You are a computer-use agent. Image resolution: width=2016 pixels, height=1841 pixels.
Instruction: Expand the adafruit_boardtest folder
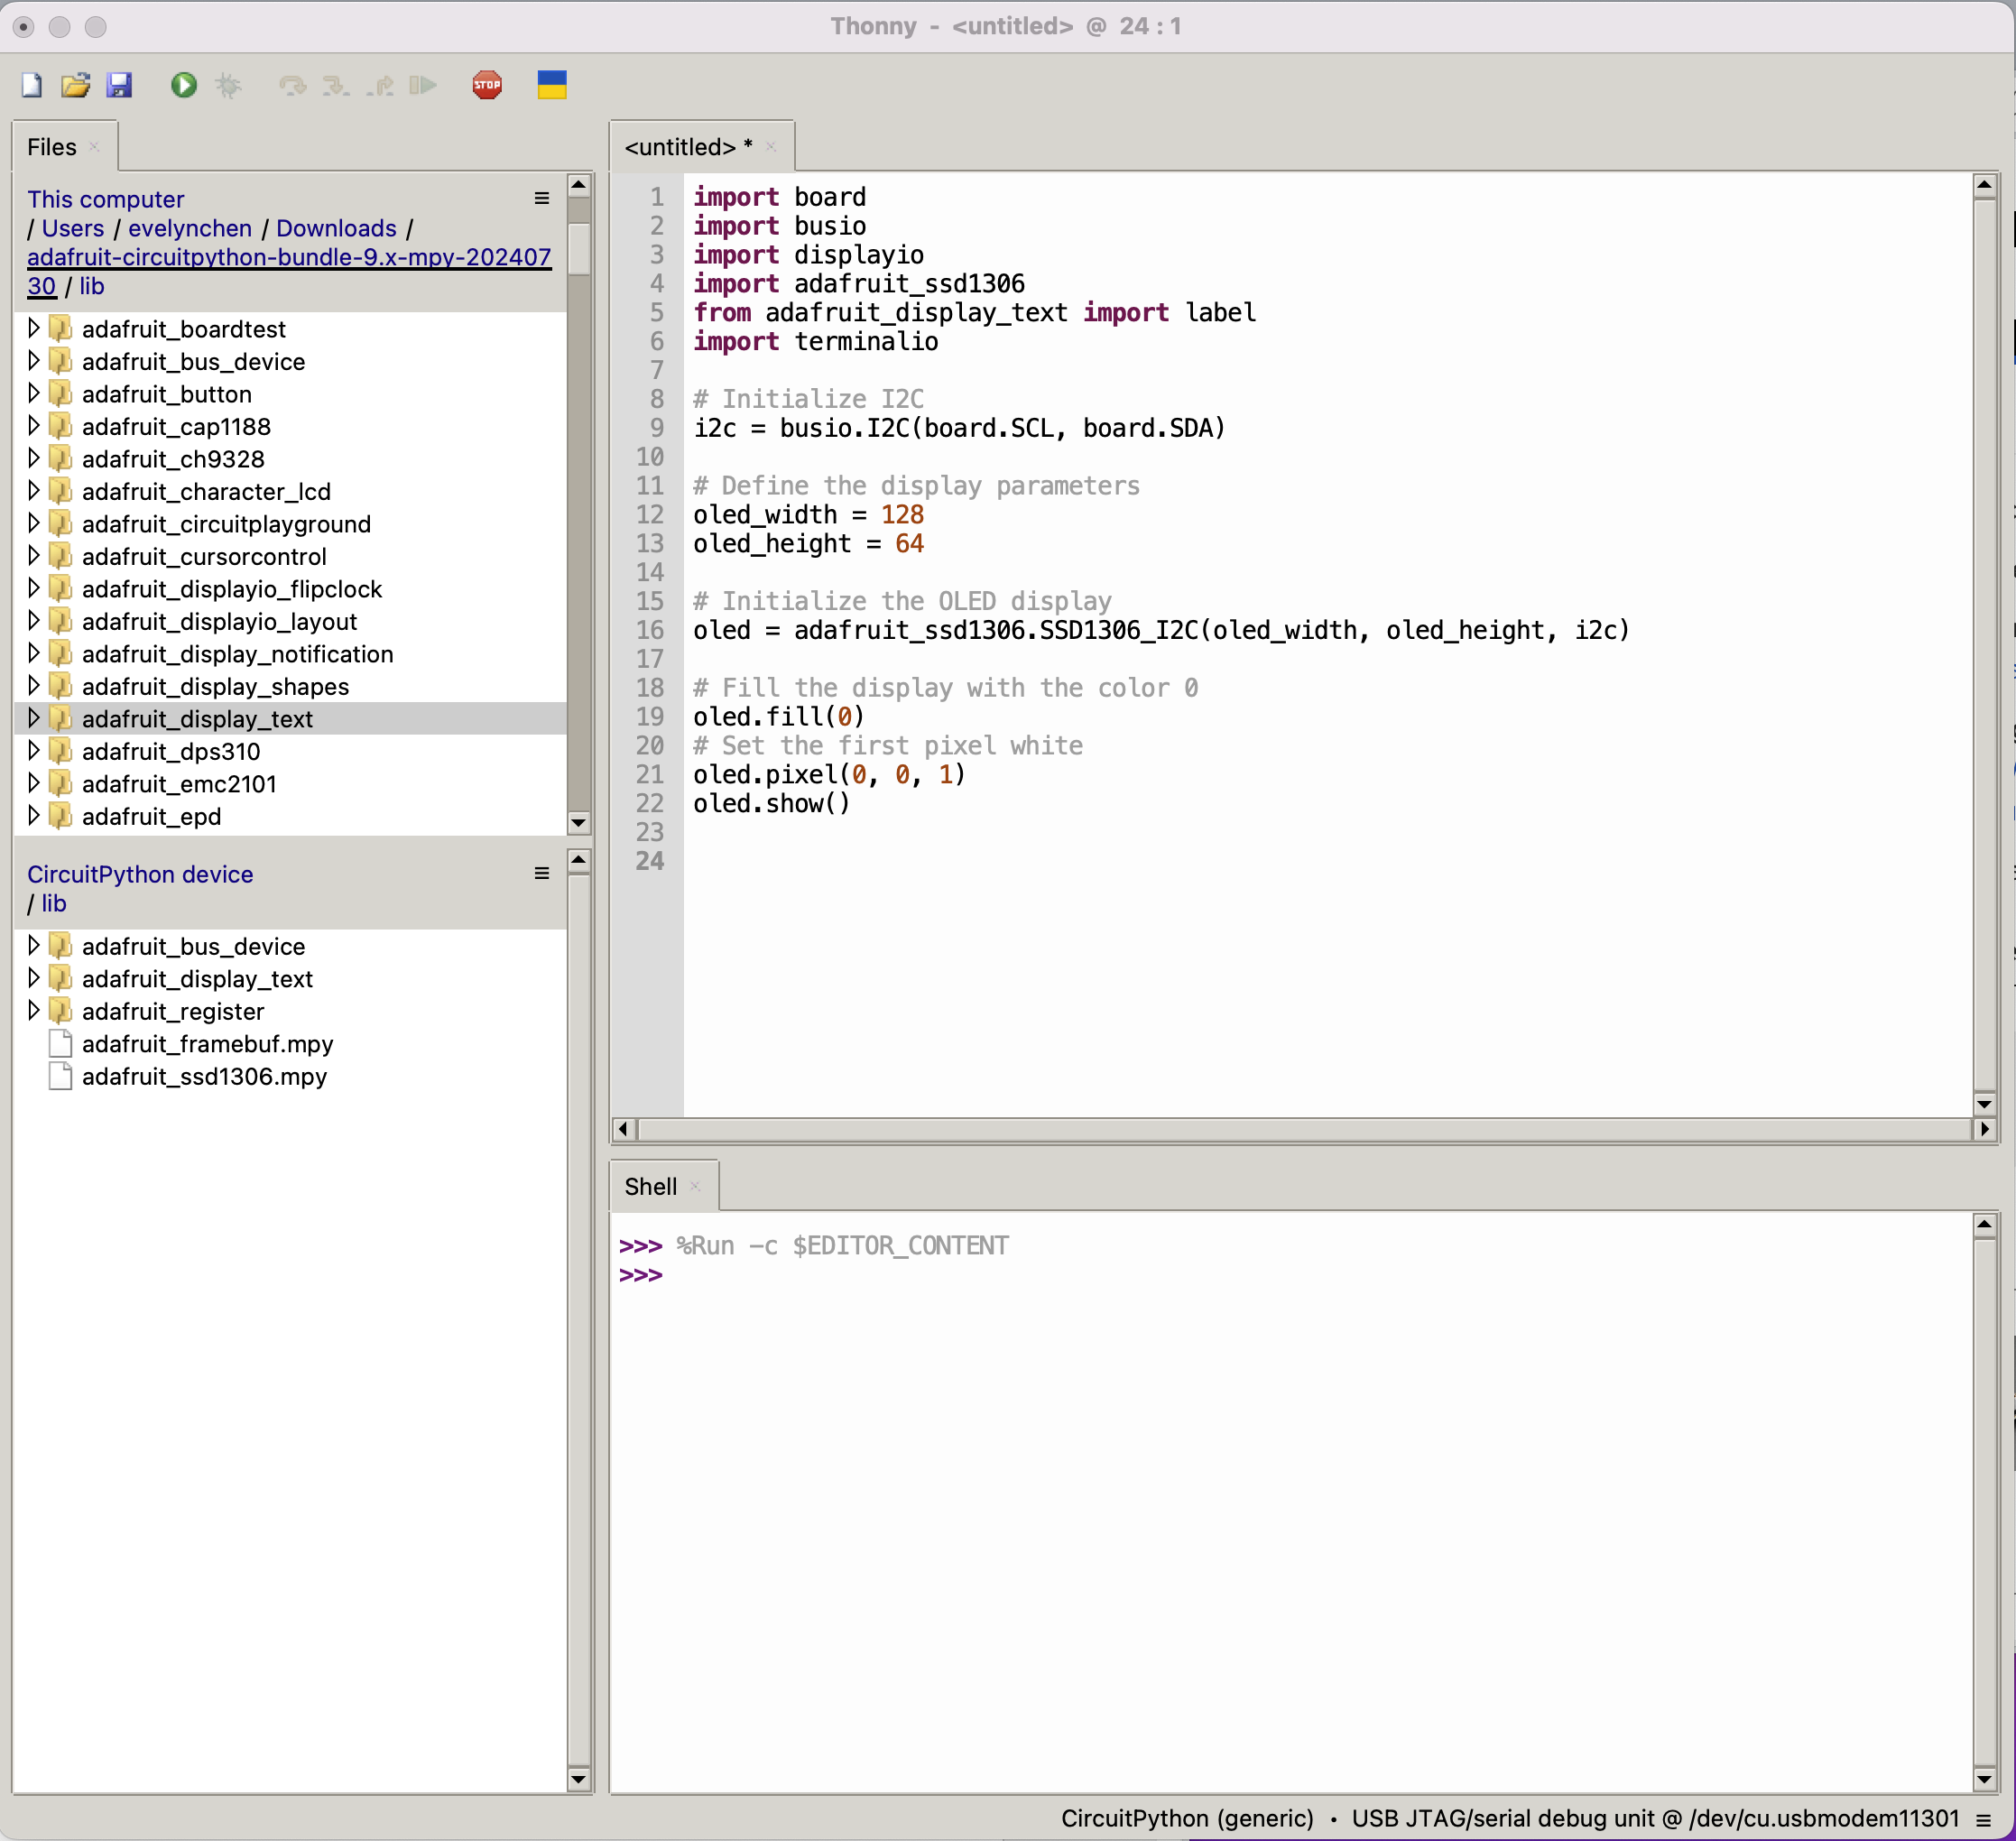coord(33,328)
